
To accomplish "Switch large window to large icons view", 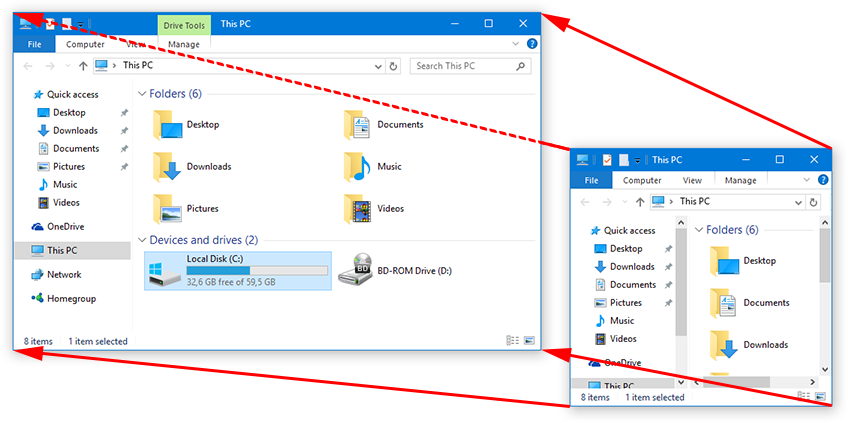I will click(x=528, y=341).
